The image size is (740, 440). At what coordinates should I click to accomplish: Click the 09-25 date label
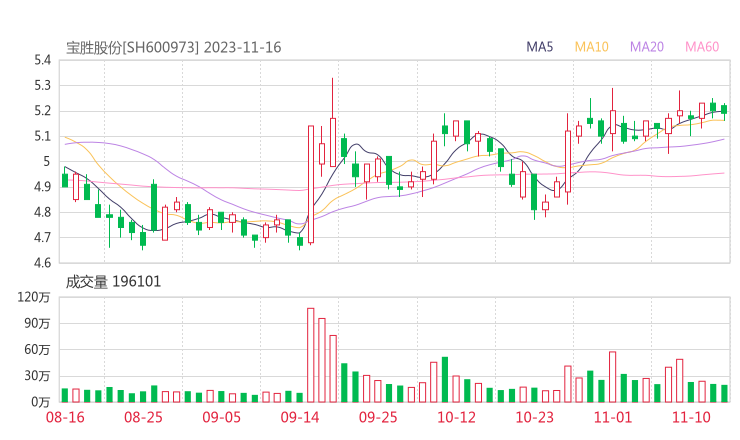[378, 417]
